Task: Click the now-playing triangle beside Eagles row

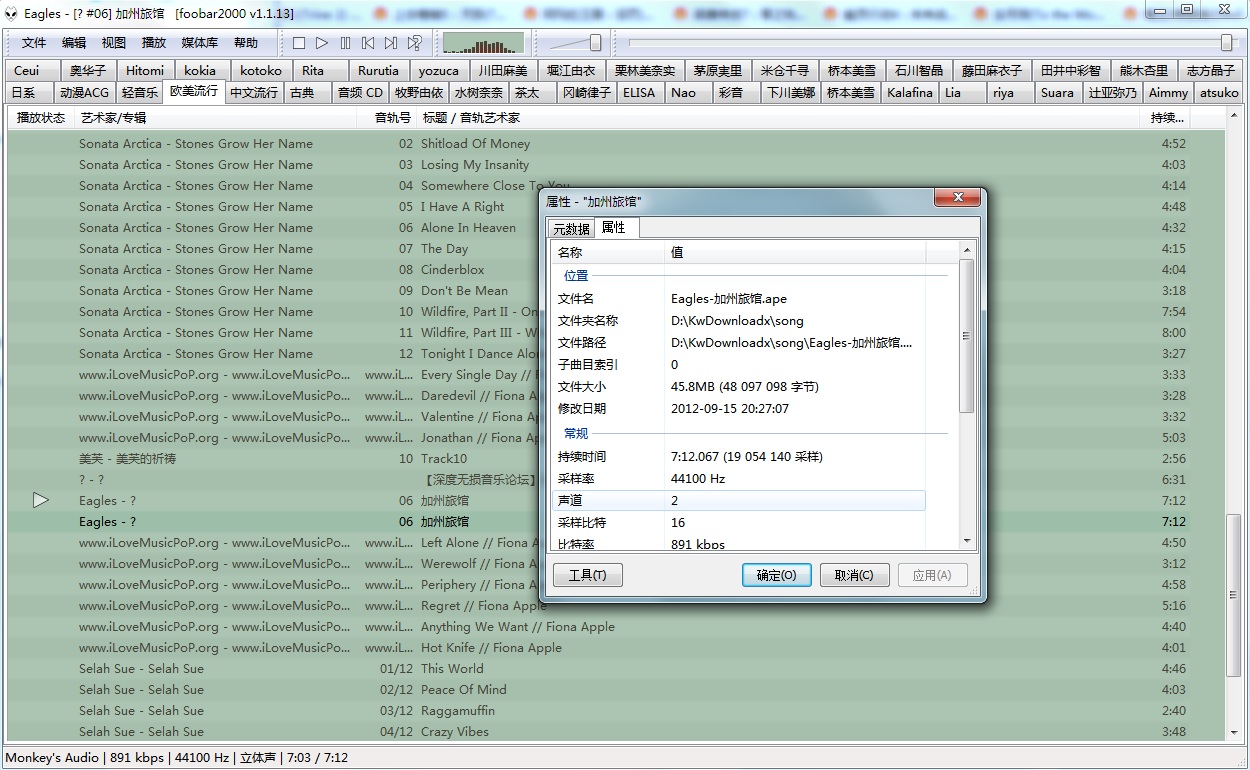Action: coord(41,500)
